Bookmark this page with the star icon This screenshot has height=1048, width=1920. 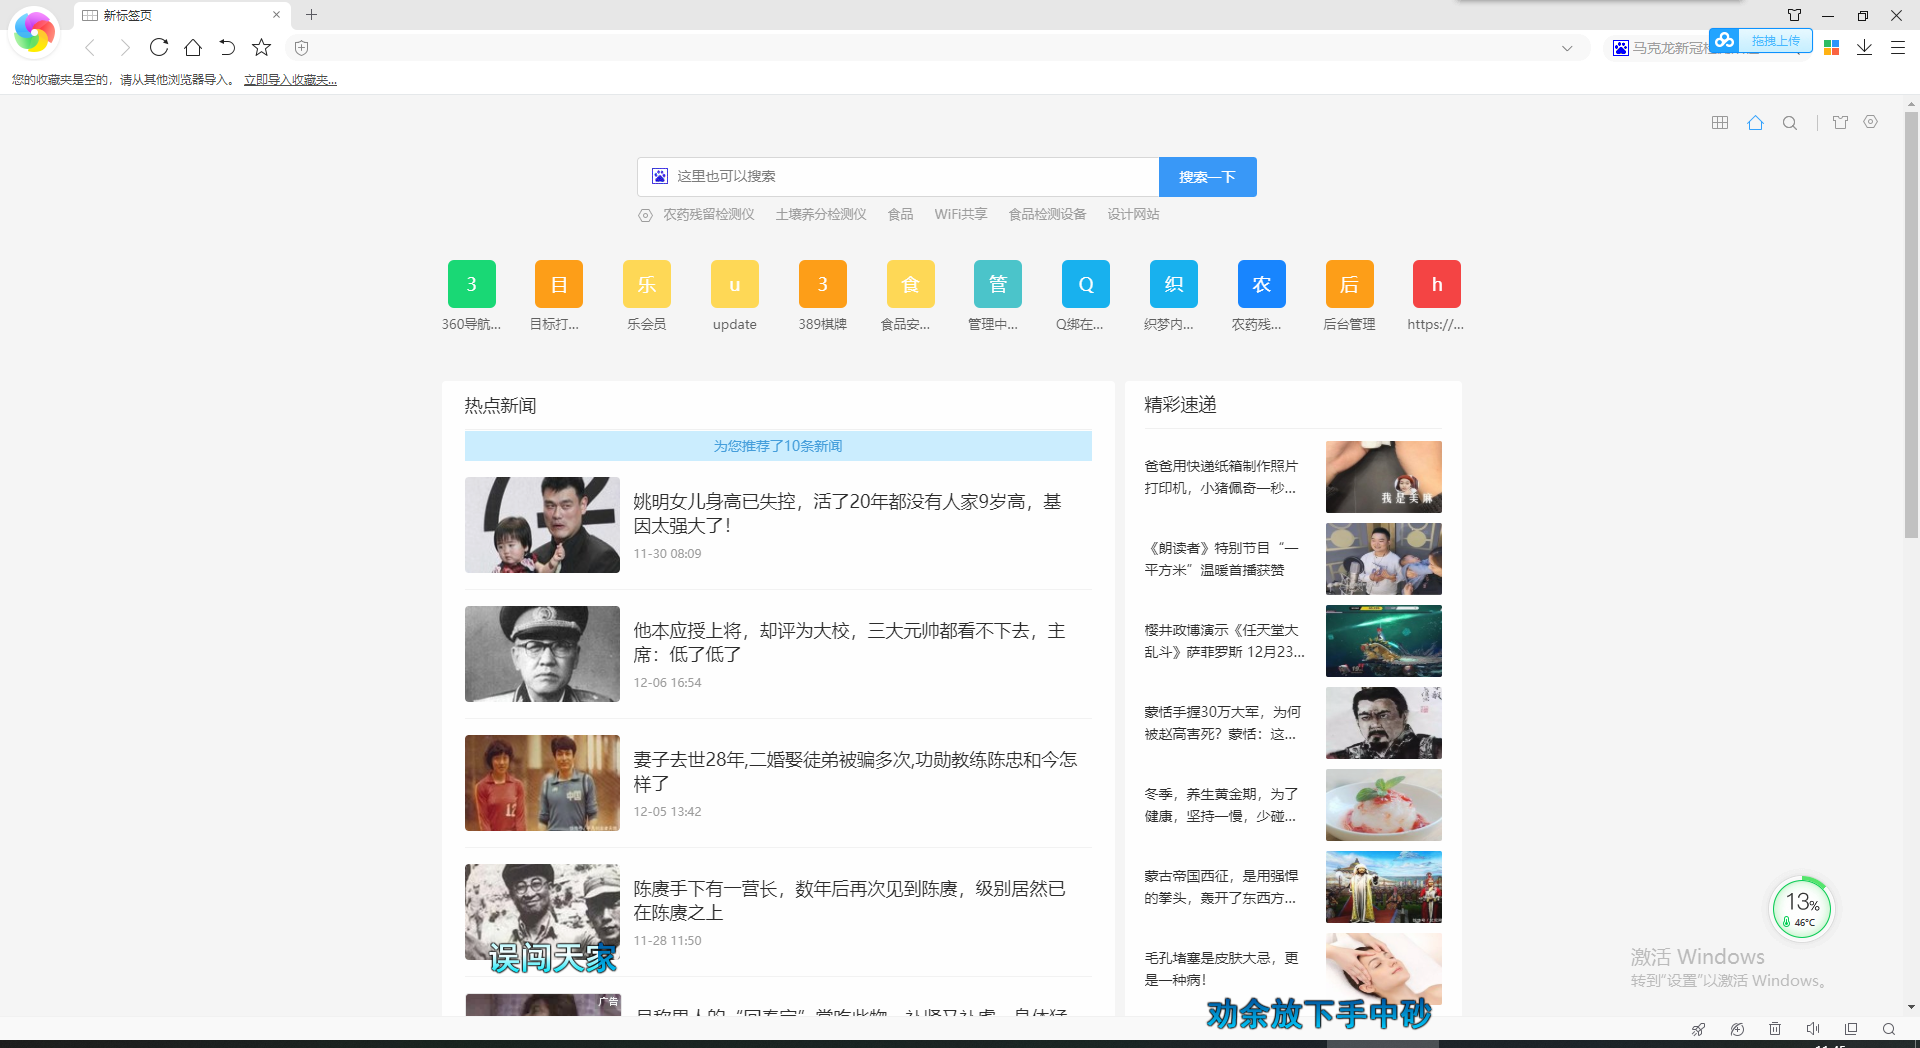pyautogui.click(x=261, y=47)
